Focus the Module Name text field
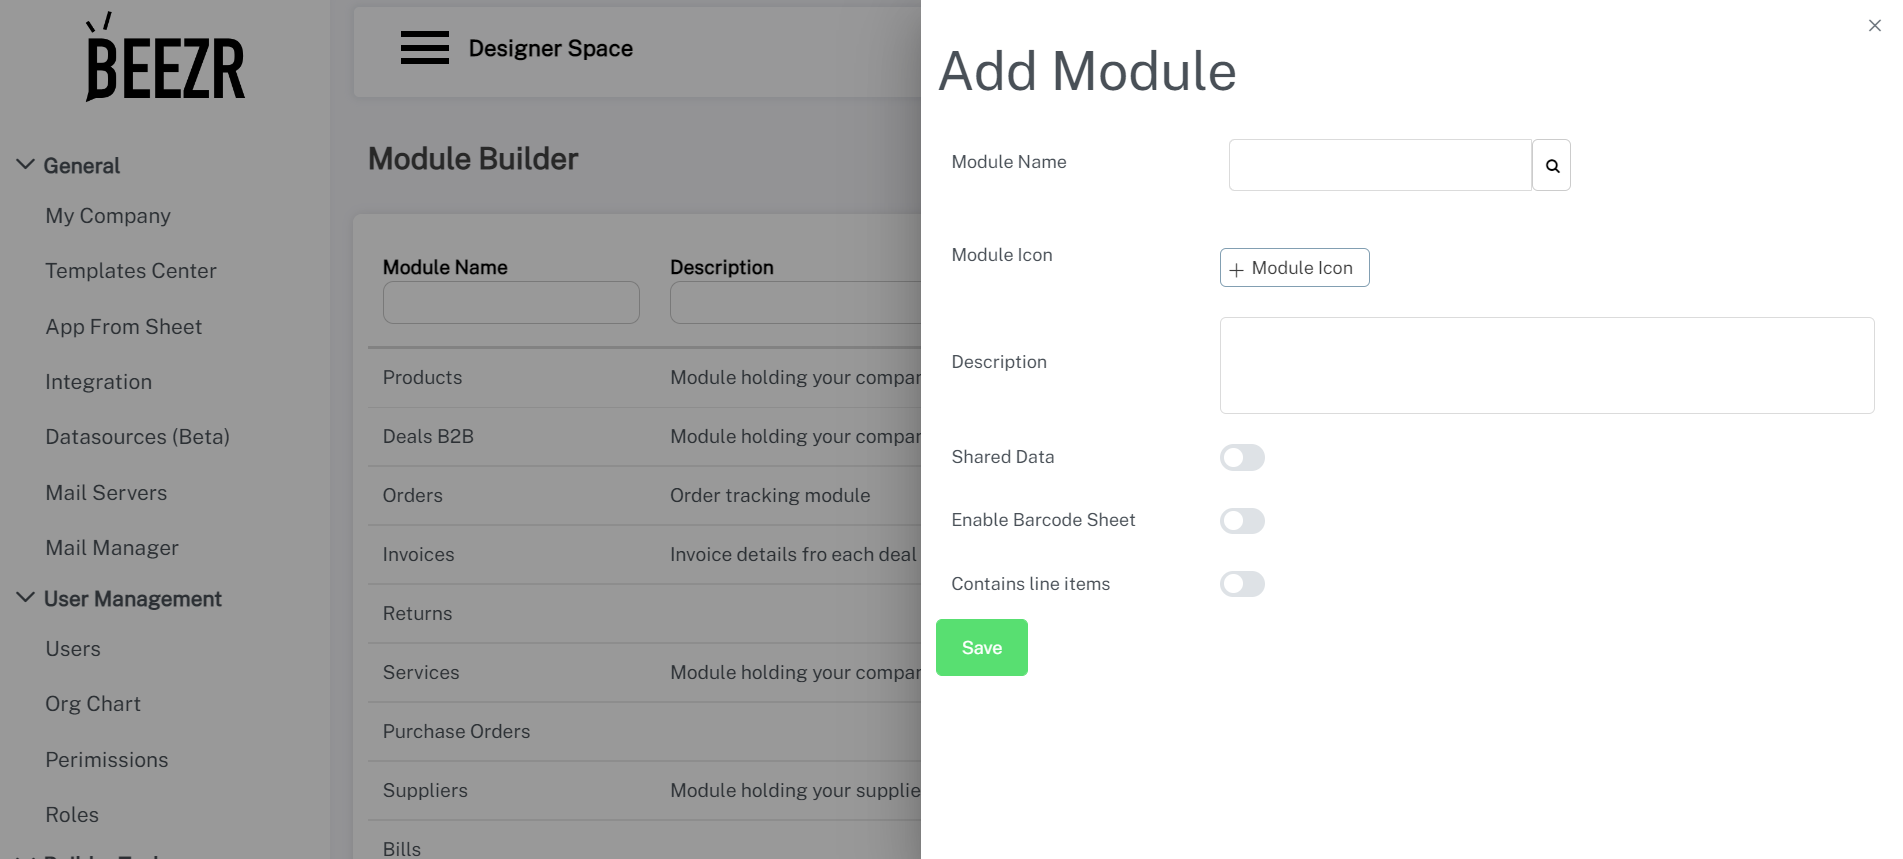 pos(1379,166)
